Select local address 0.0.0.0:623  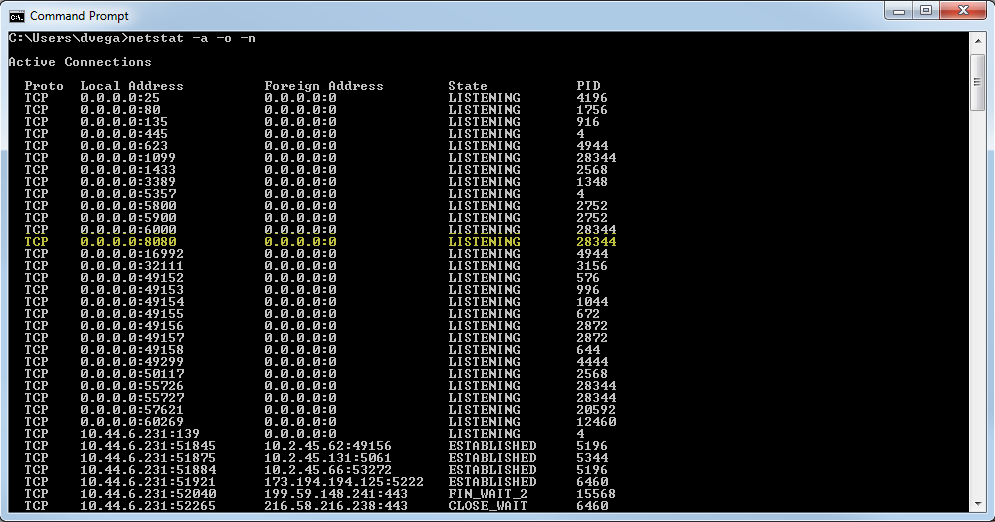point(124,146)
